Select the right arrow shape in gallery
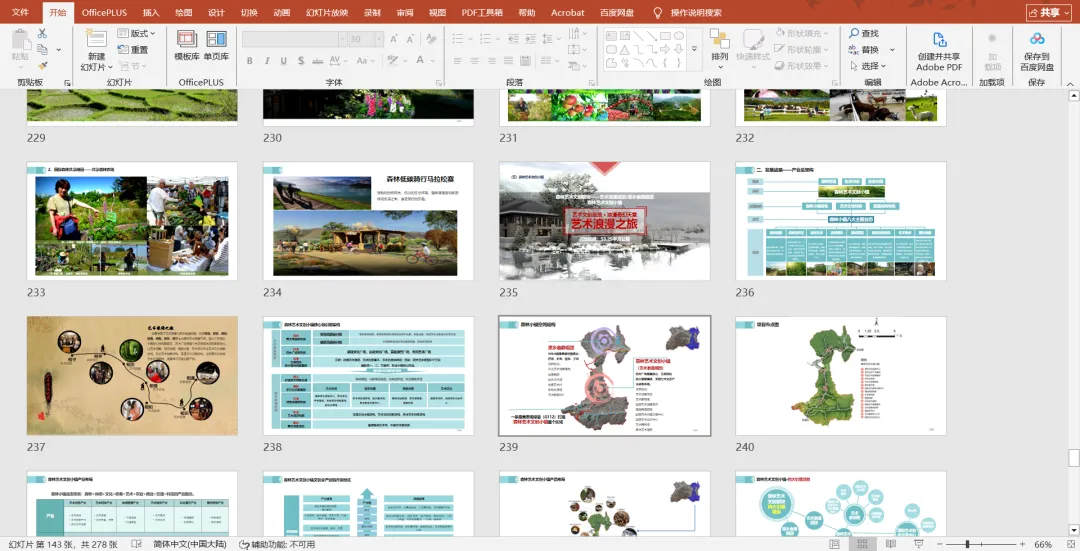 click(x=665, y=50)
